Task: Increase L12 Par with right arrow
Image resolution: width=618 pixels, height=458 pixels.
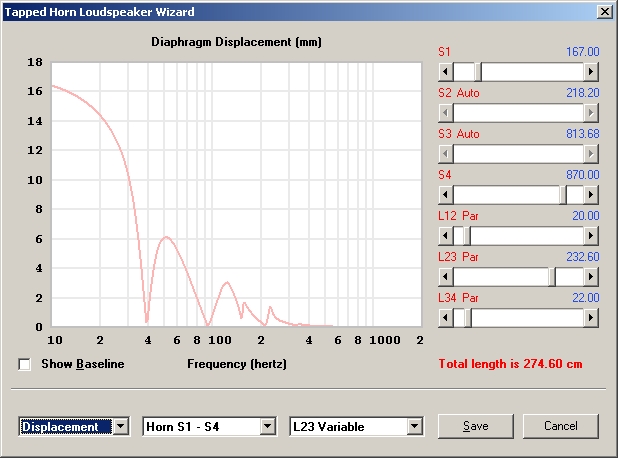Action: coord(591,236)
